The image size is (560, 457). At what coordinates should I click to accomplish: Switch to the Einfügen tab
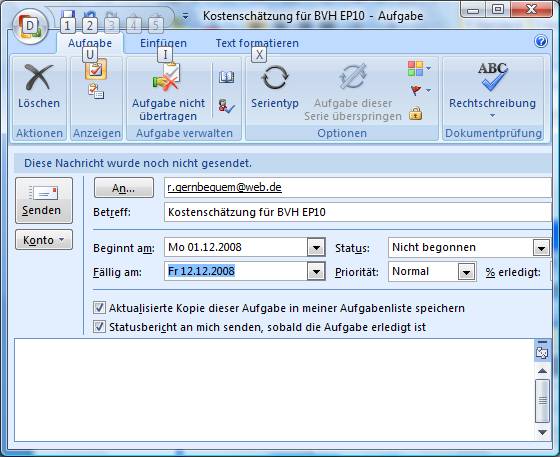coord(163,43)
